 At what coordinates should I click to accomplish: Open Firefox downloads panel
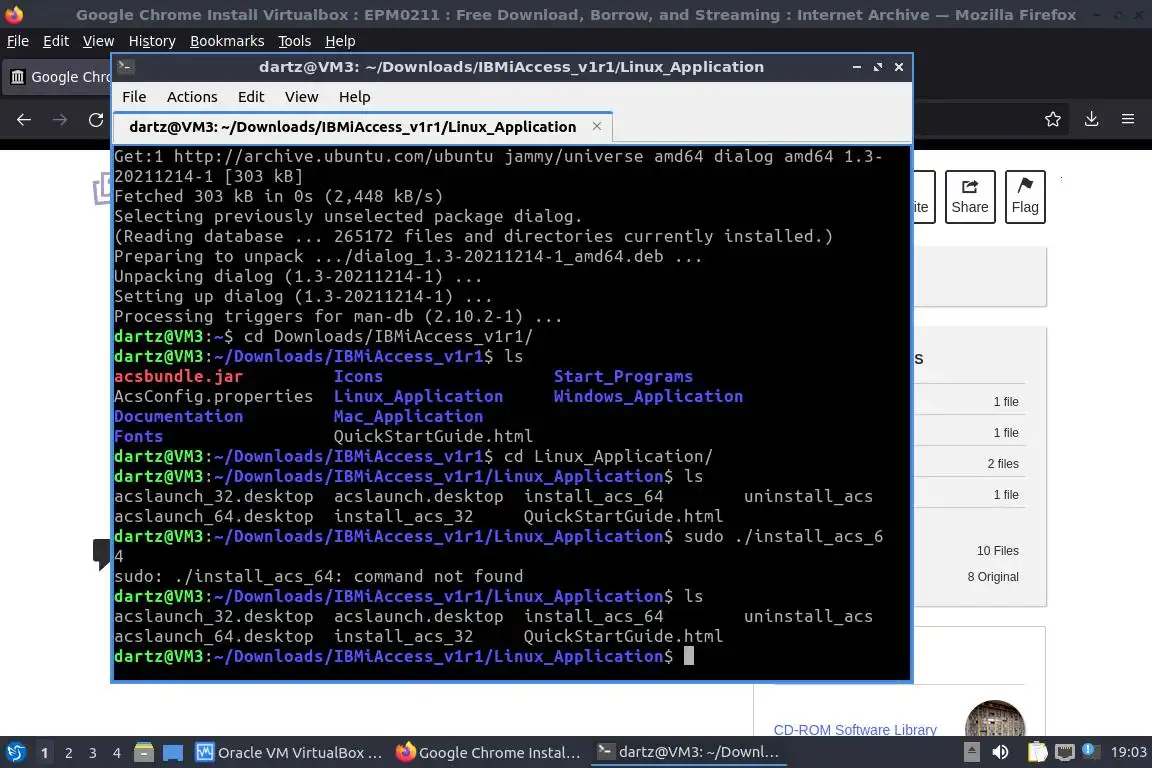coord(1091,119)
